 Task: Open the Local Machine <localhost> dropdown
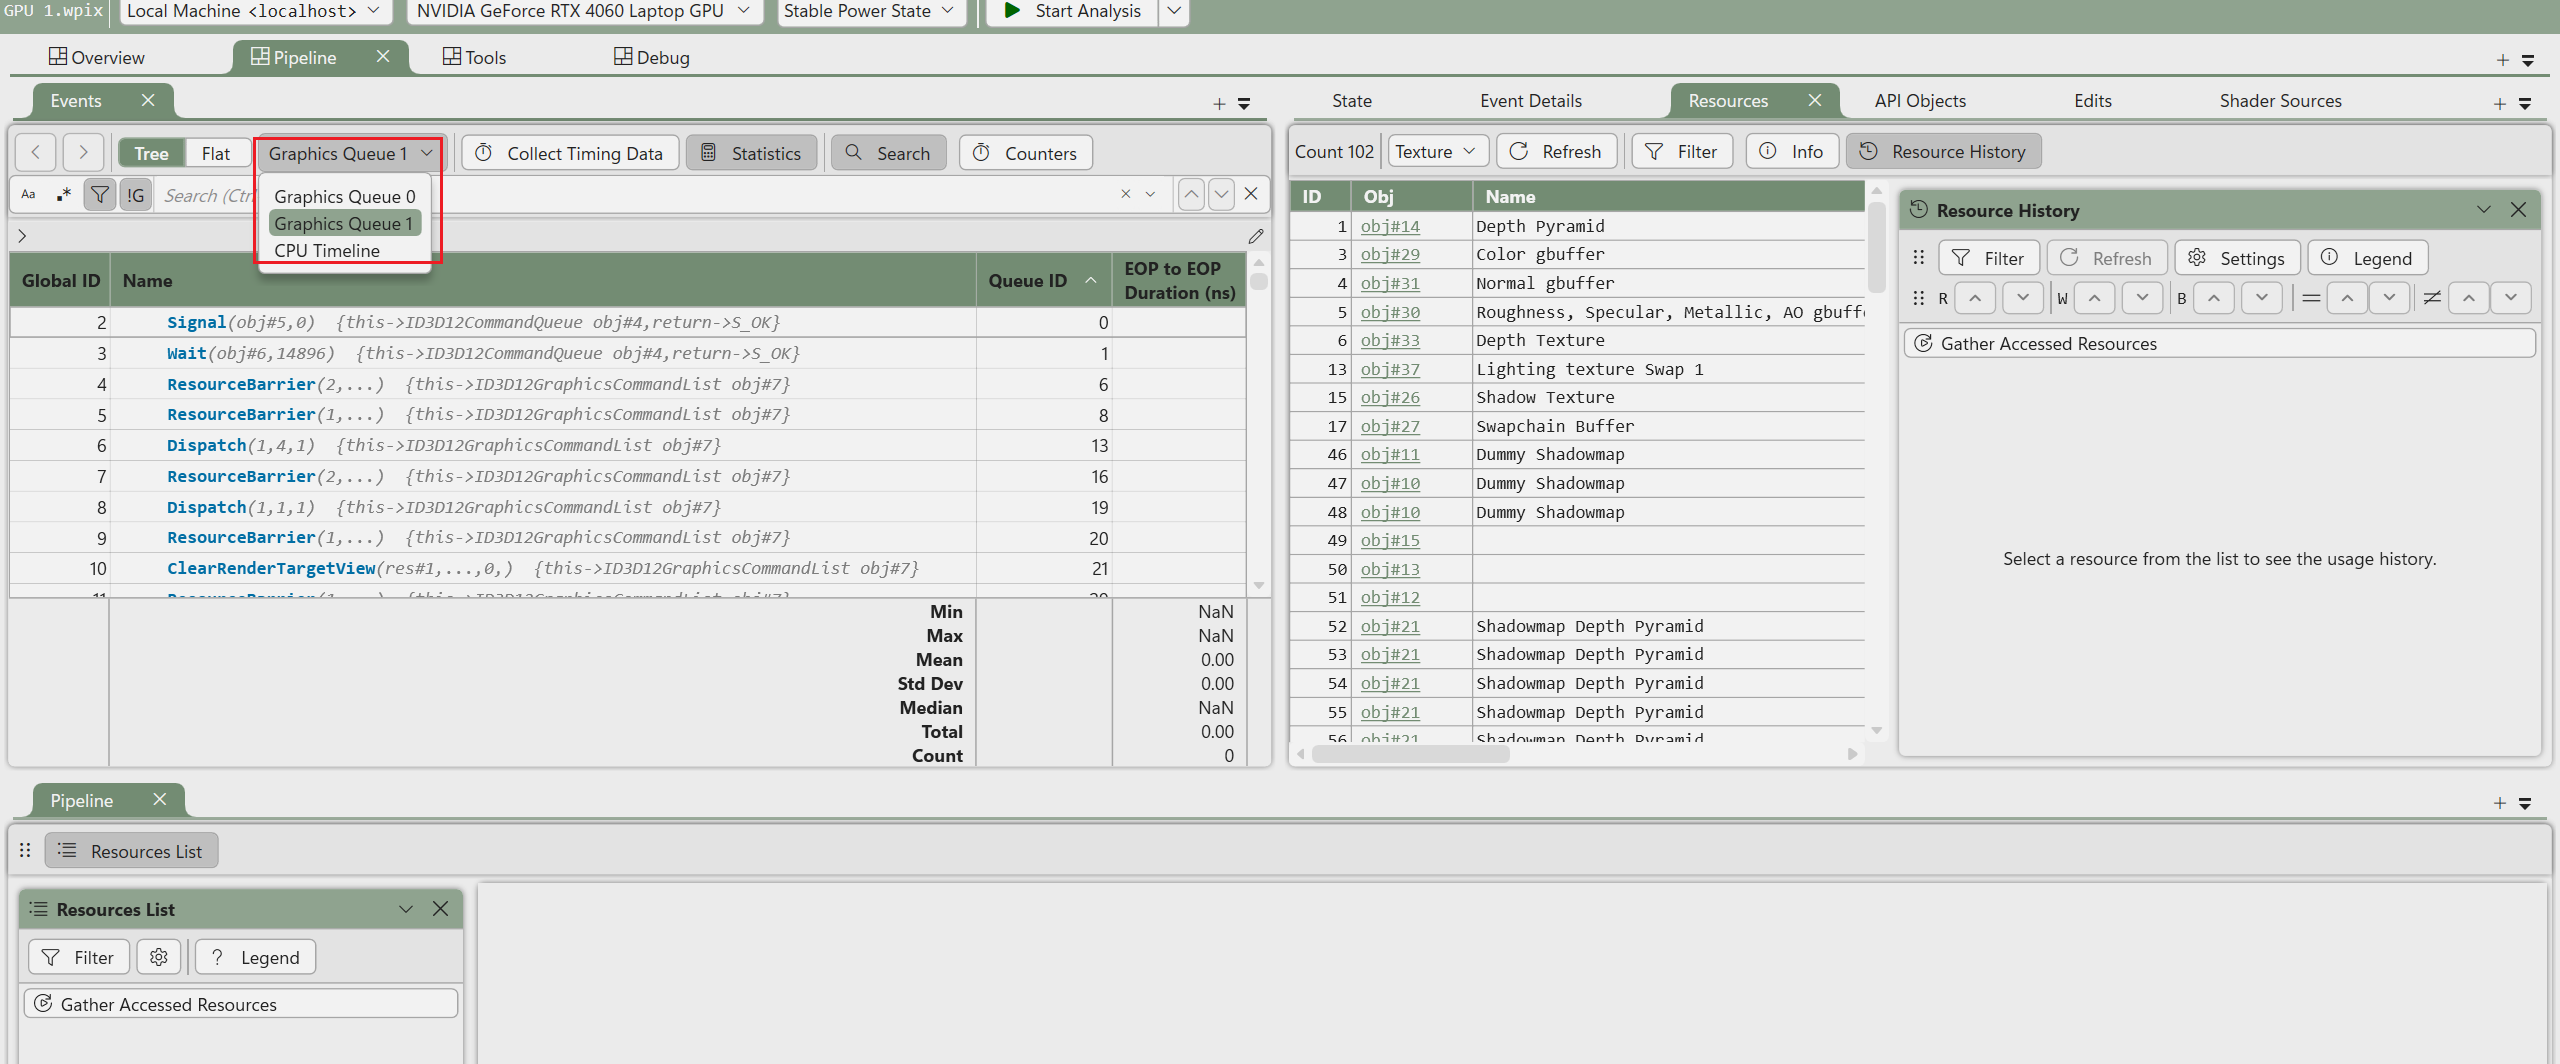(x=255, y=11)
